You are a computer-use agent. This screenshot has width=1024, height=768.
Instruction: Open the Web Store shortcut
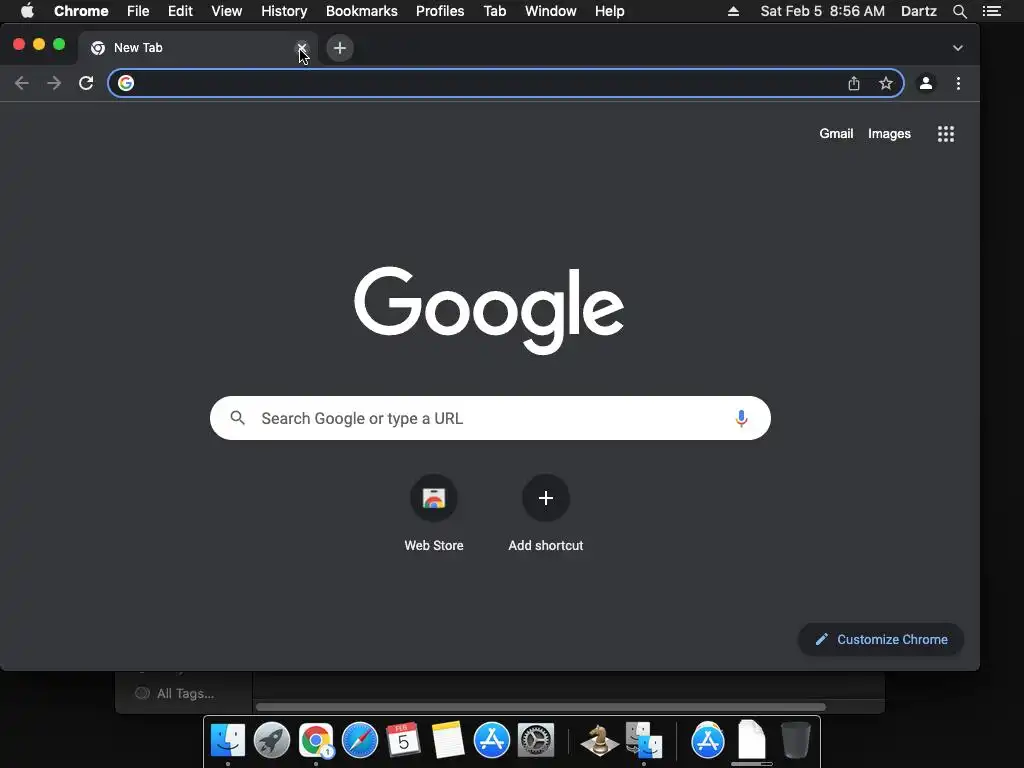tap(434, 514)
